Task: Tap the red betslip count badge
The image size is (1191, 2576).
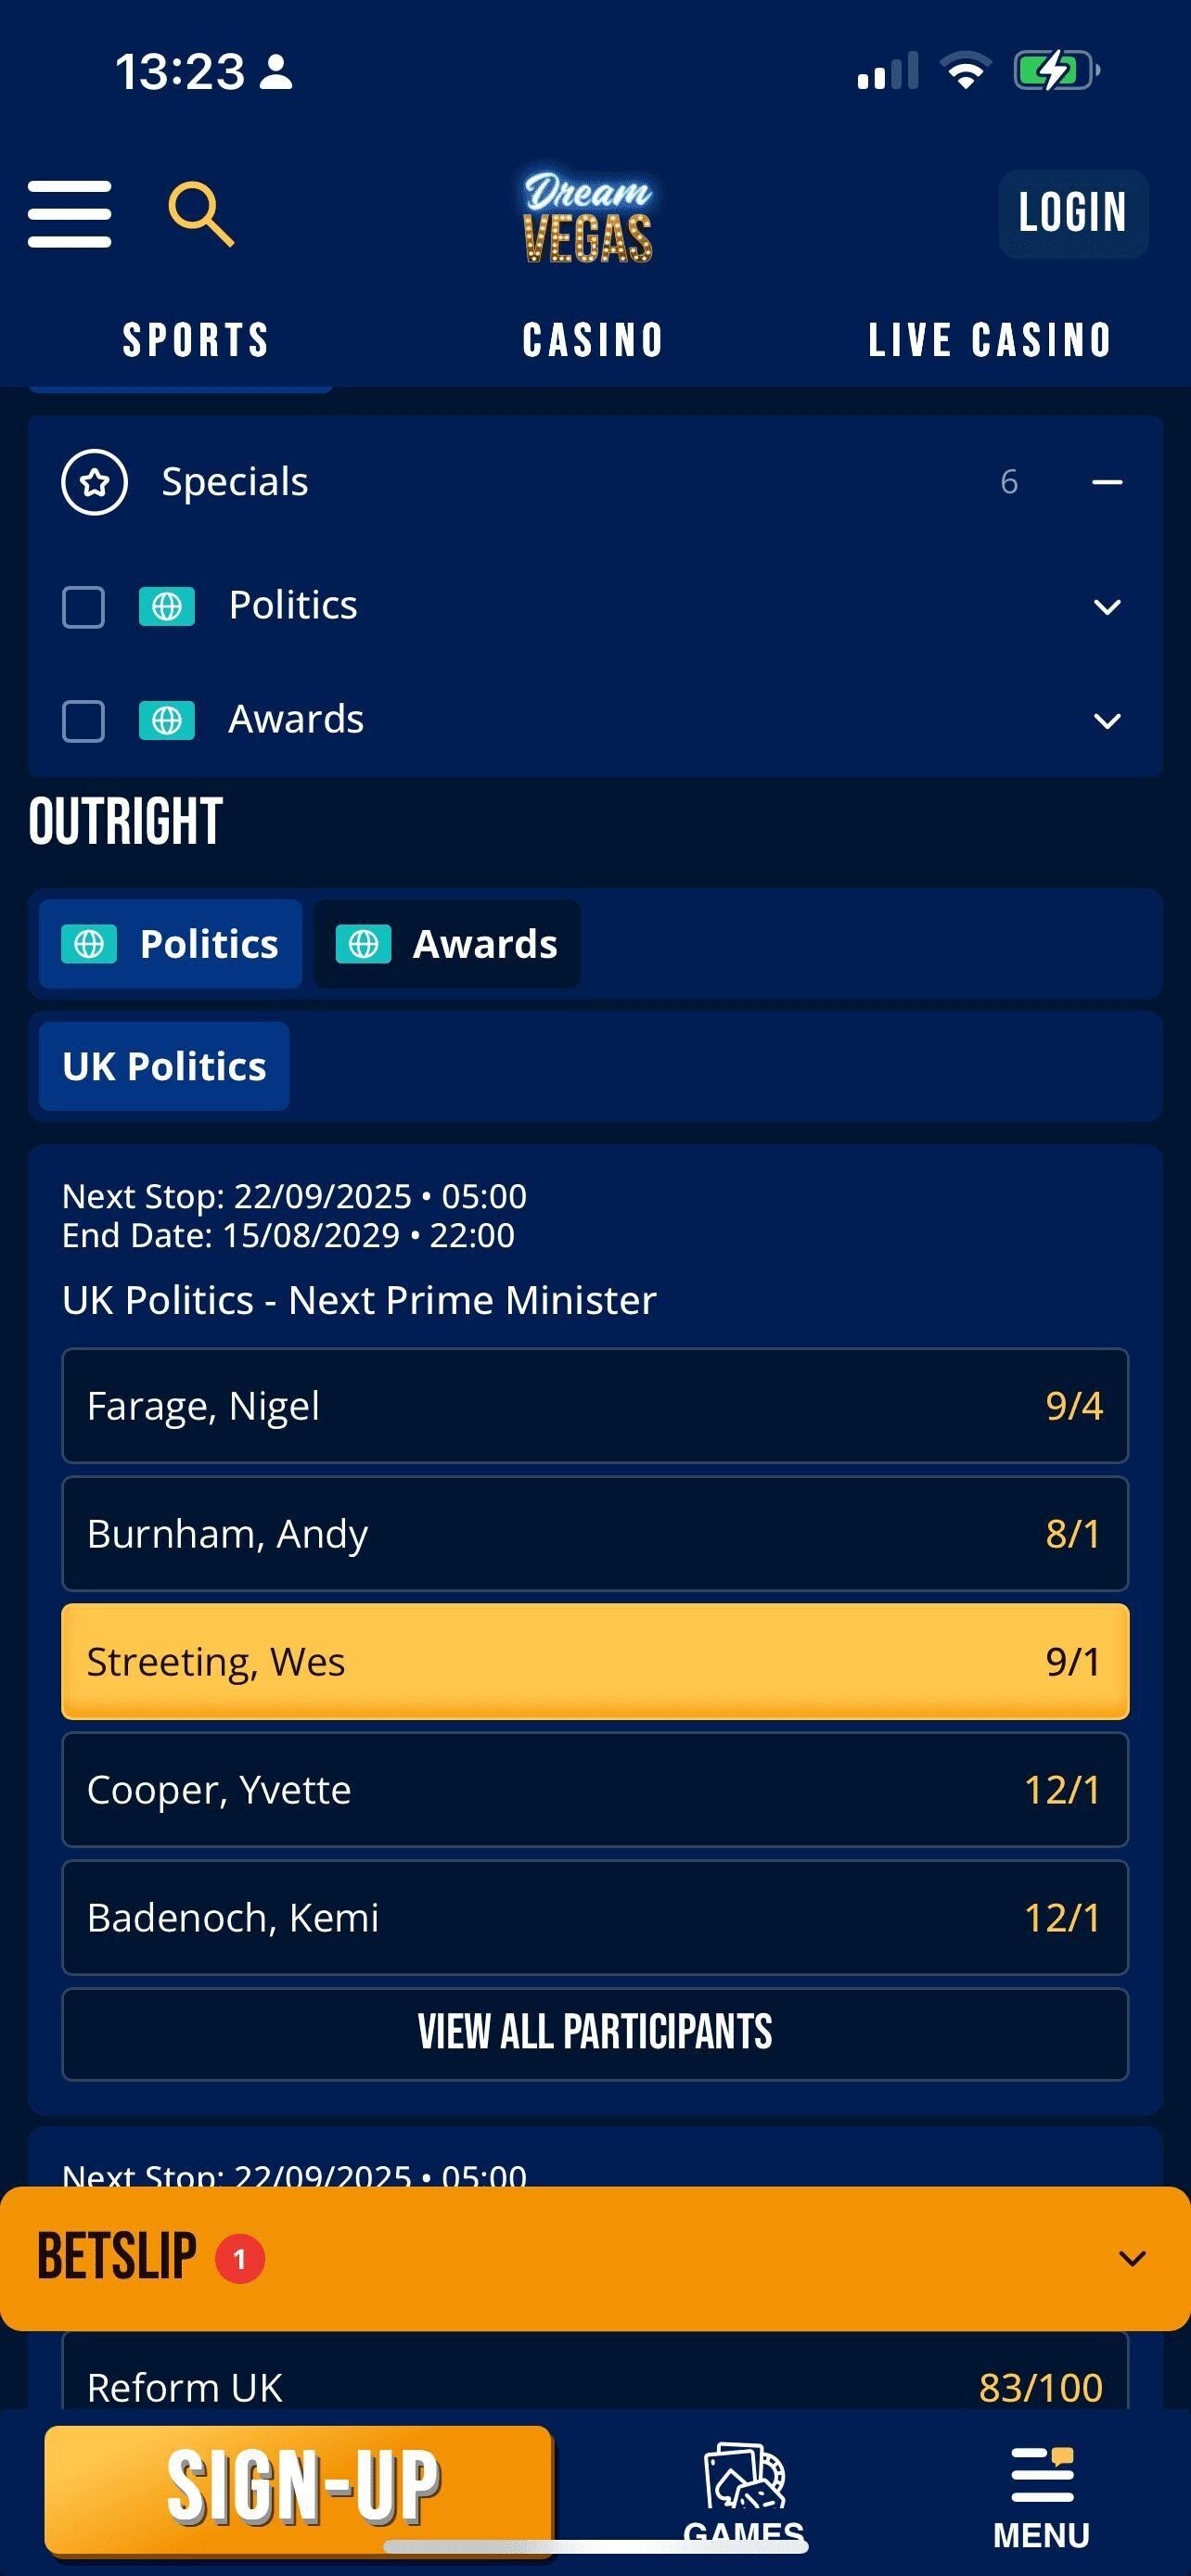Action: point(240,2259)
